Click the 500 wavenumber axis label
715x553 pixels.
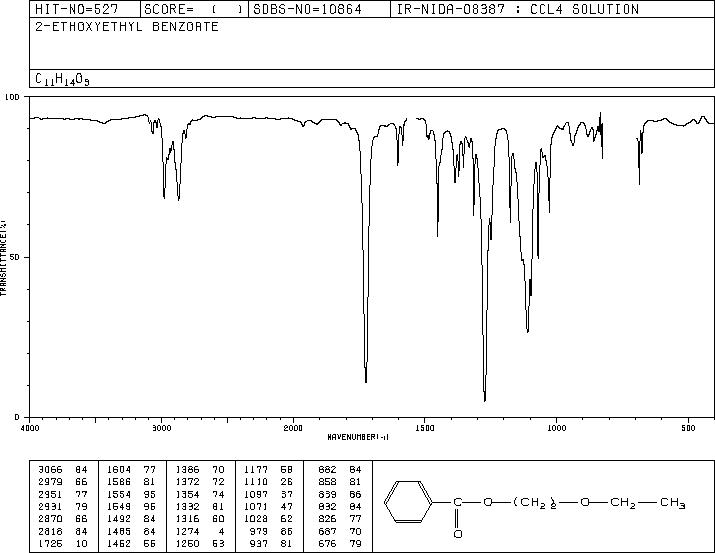(x=688, y=428)
